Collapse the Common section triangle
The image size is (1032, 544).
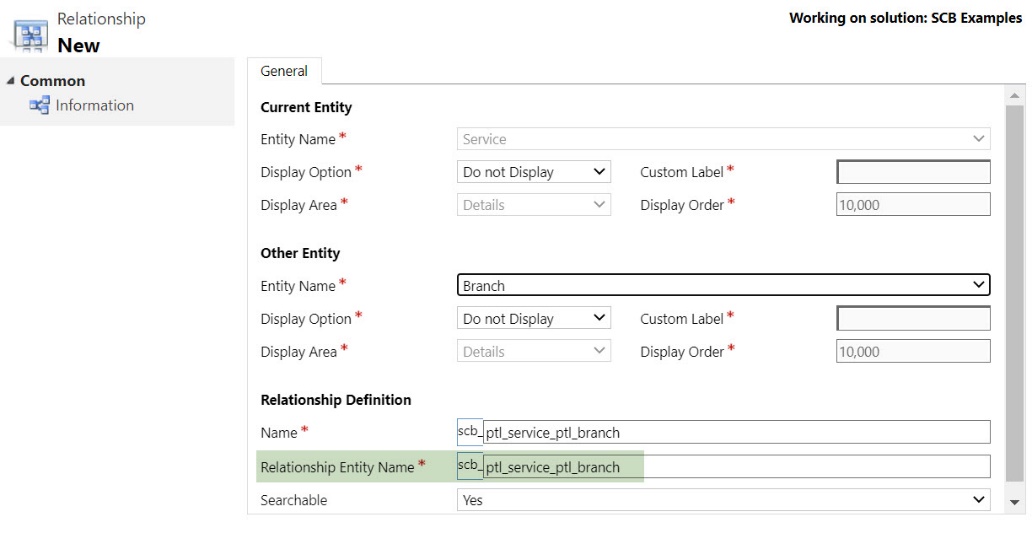10,80
